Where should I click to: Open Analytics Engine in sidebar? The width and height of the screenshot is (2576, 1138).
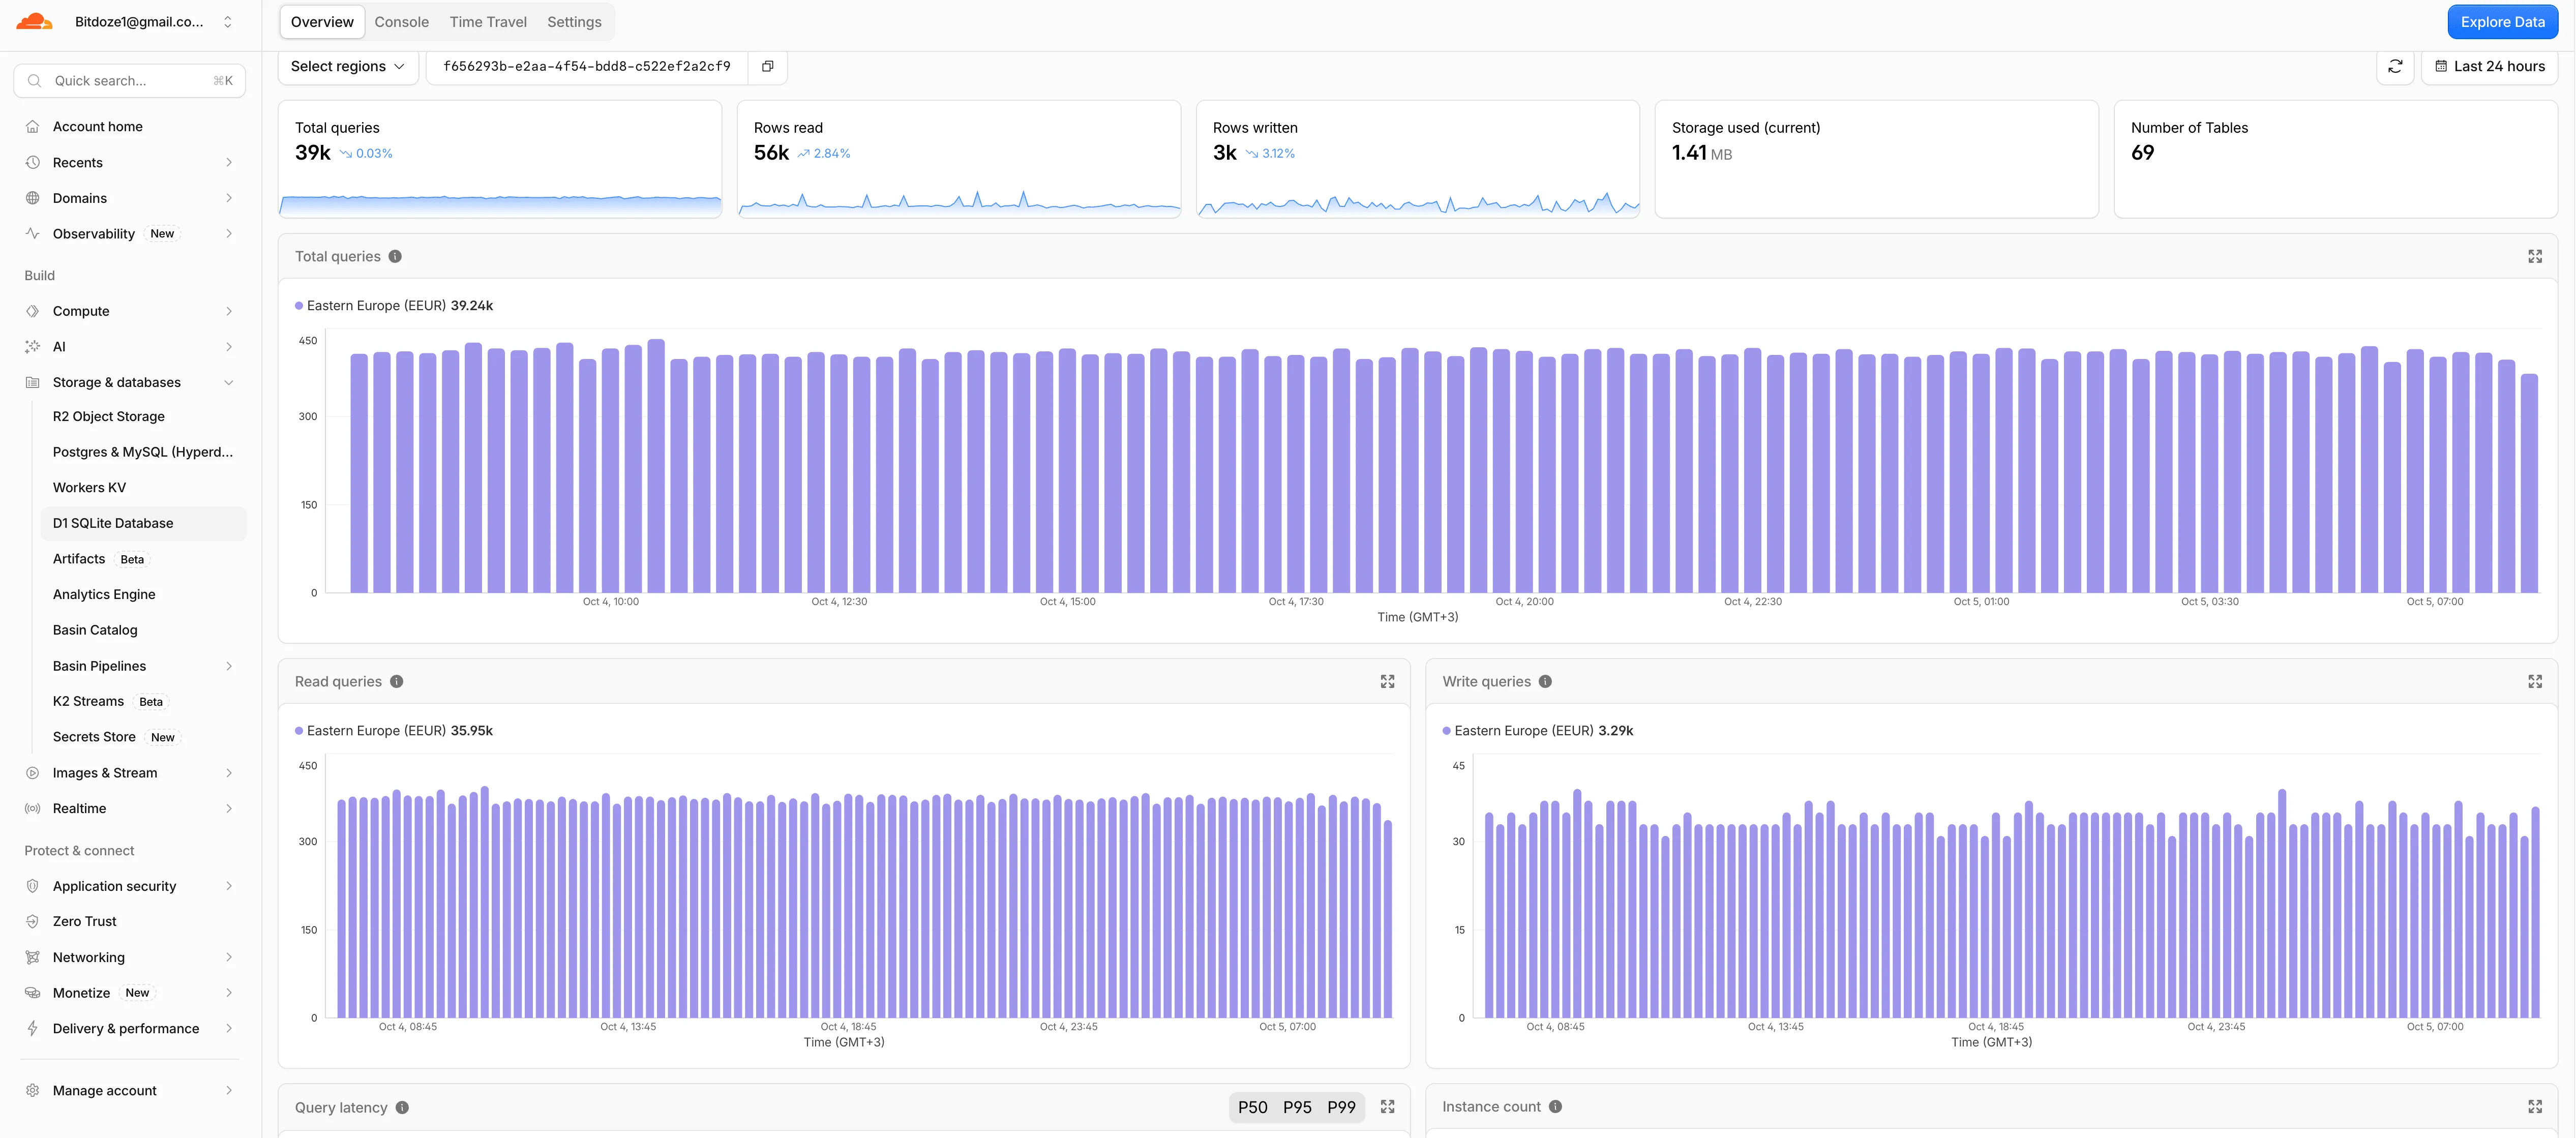[x=104, y=594]
